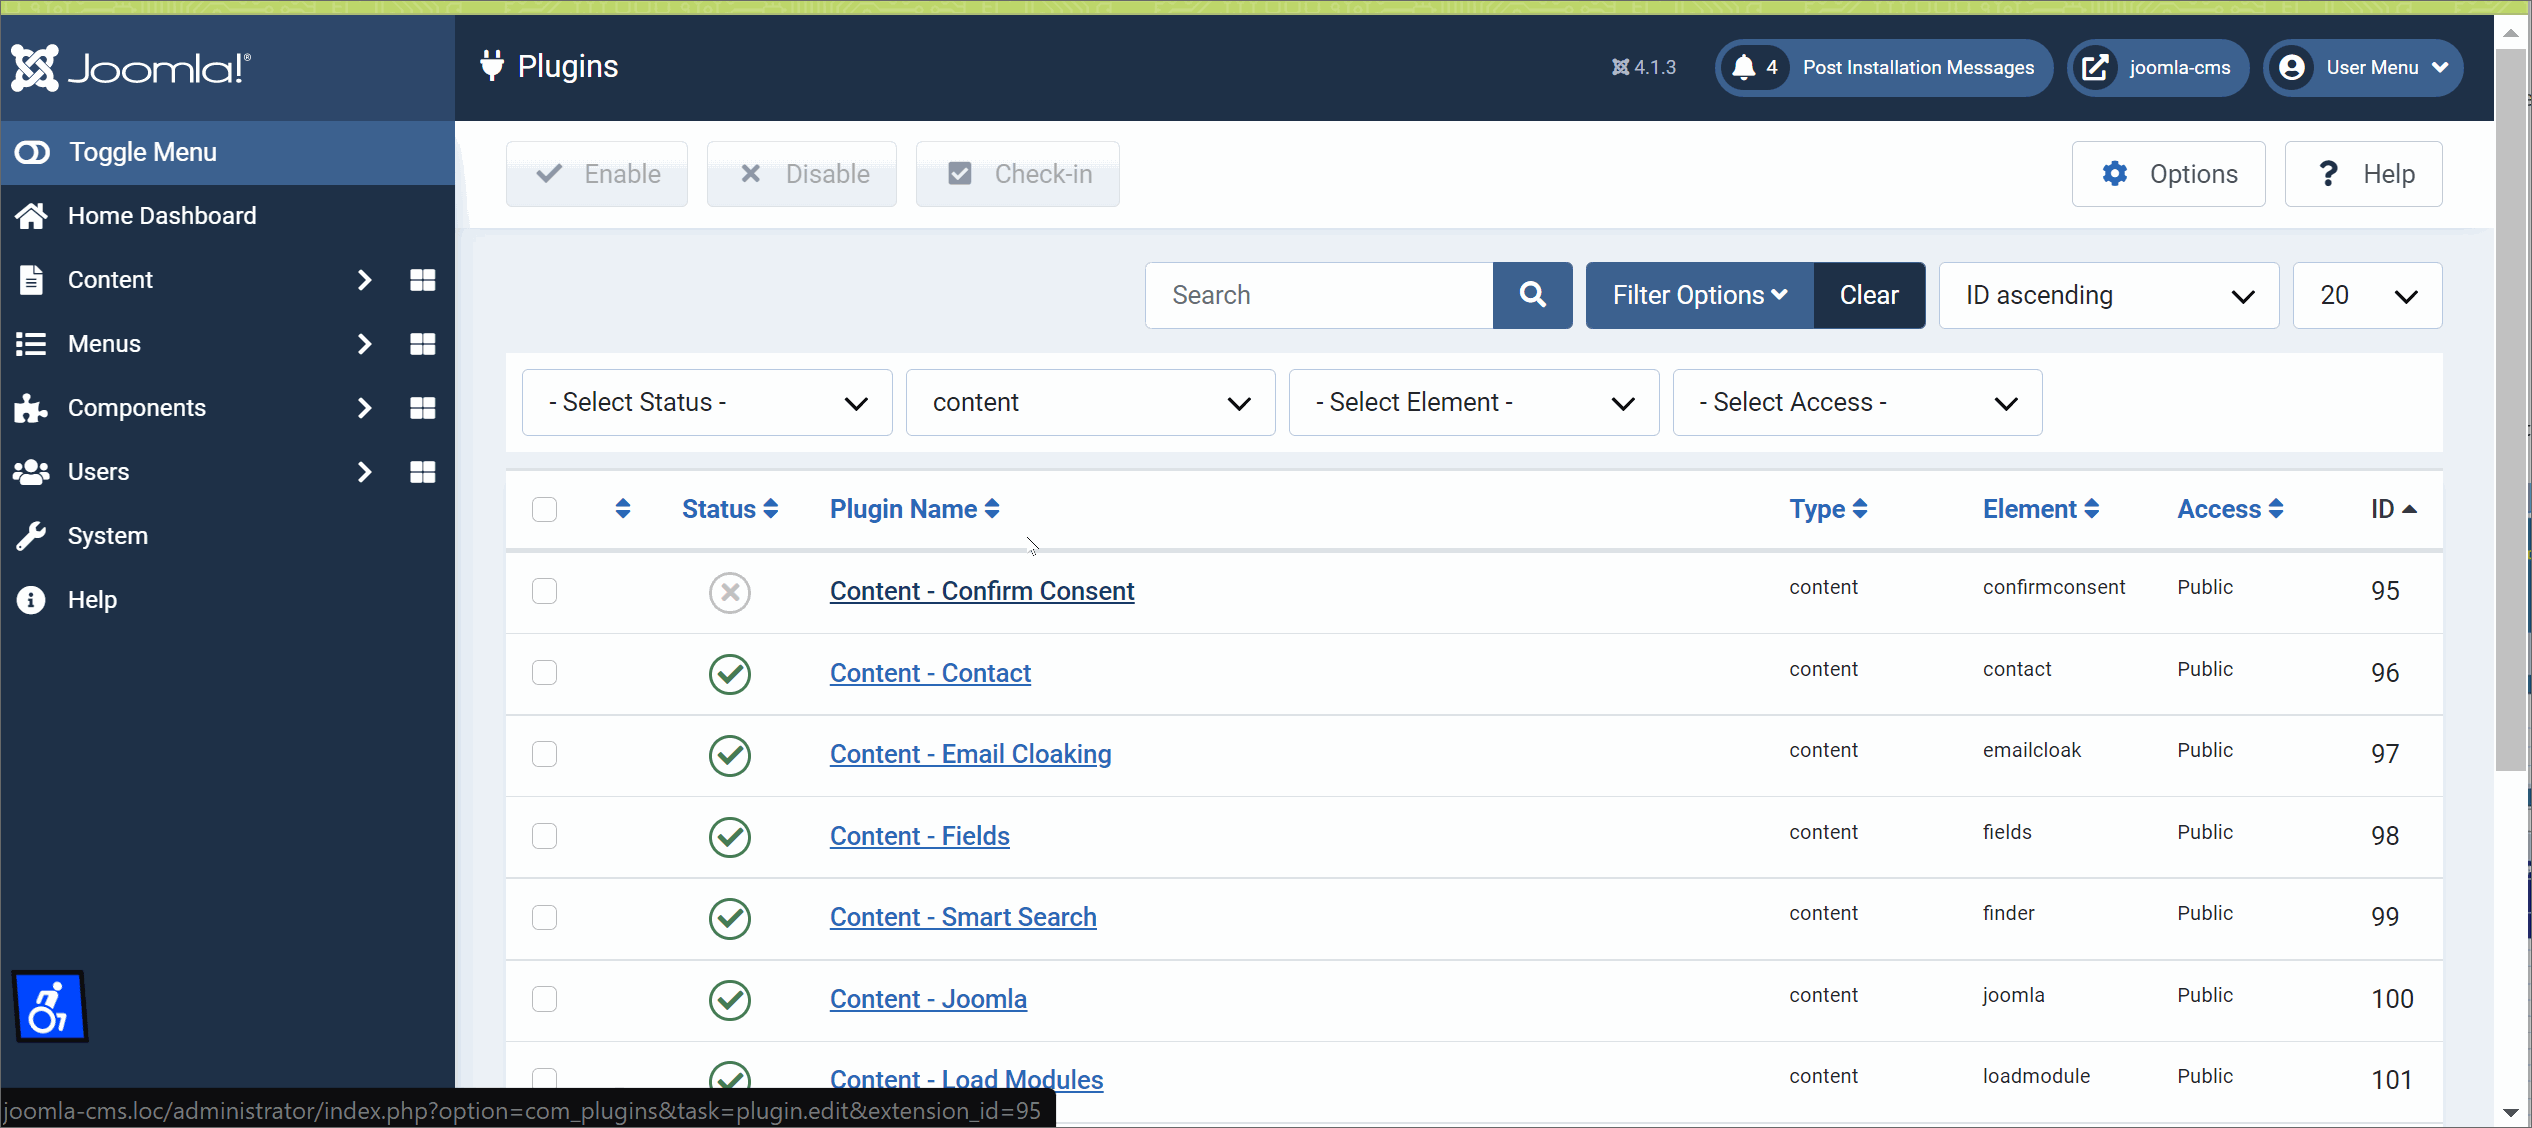
Task: Open the User Menu
Action: click(x=2363, y=67)
